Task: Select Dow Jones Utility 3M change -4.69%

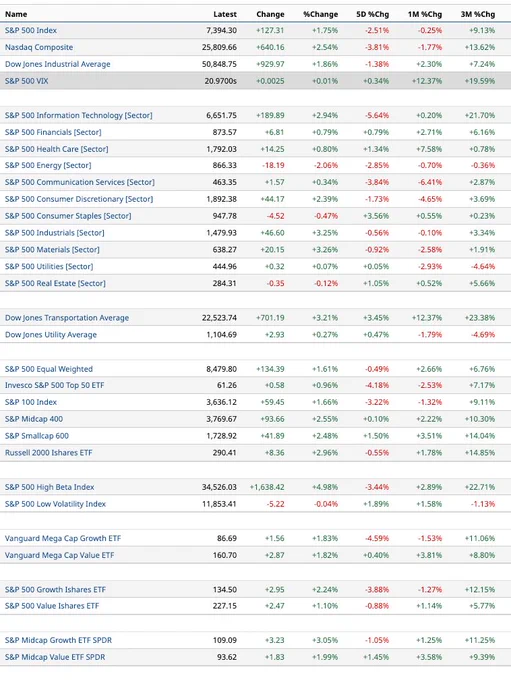Action: click(483, 335)
